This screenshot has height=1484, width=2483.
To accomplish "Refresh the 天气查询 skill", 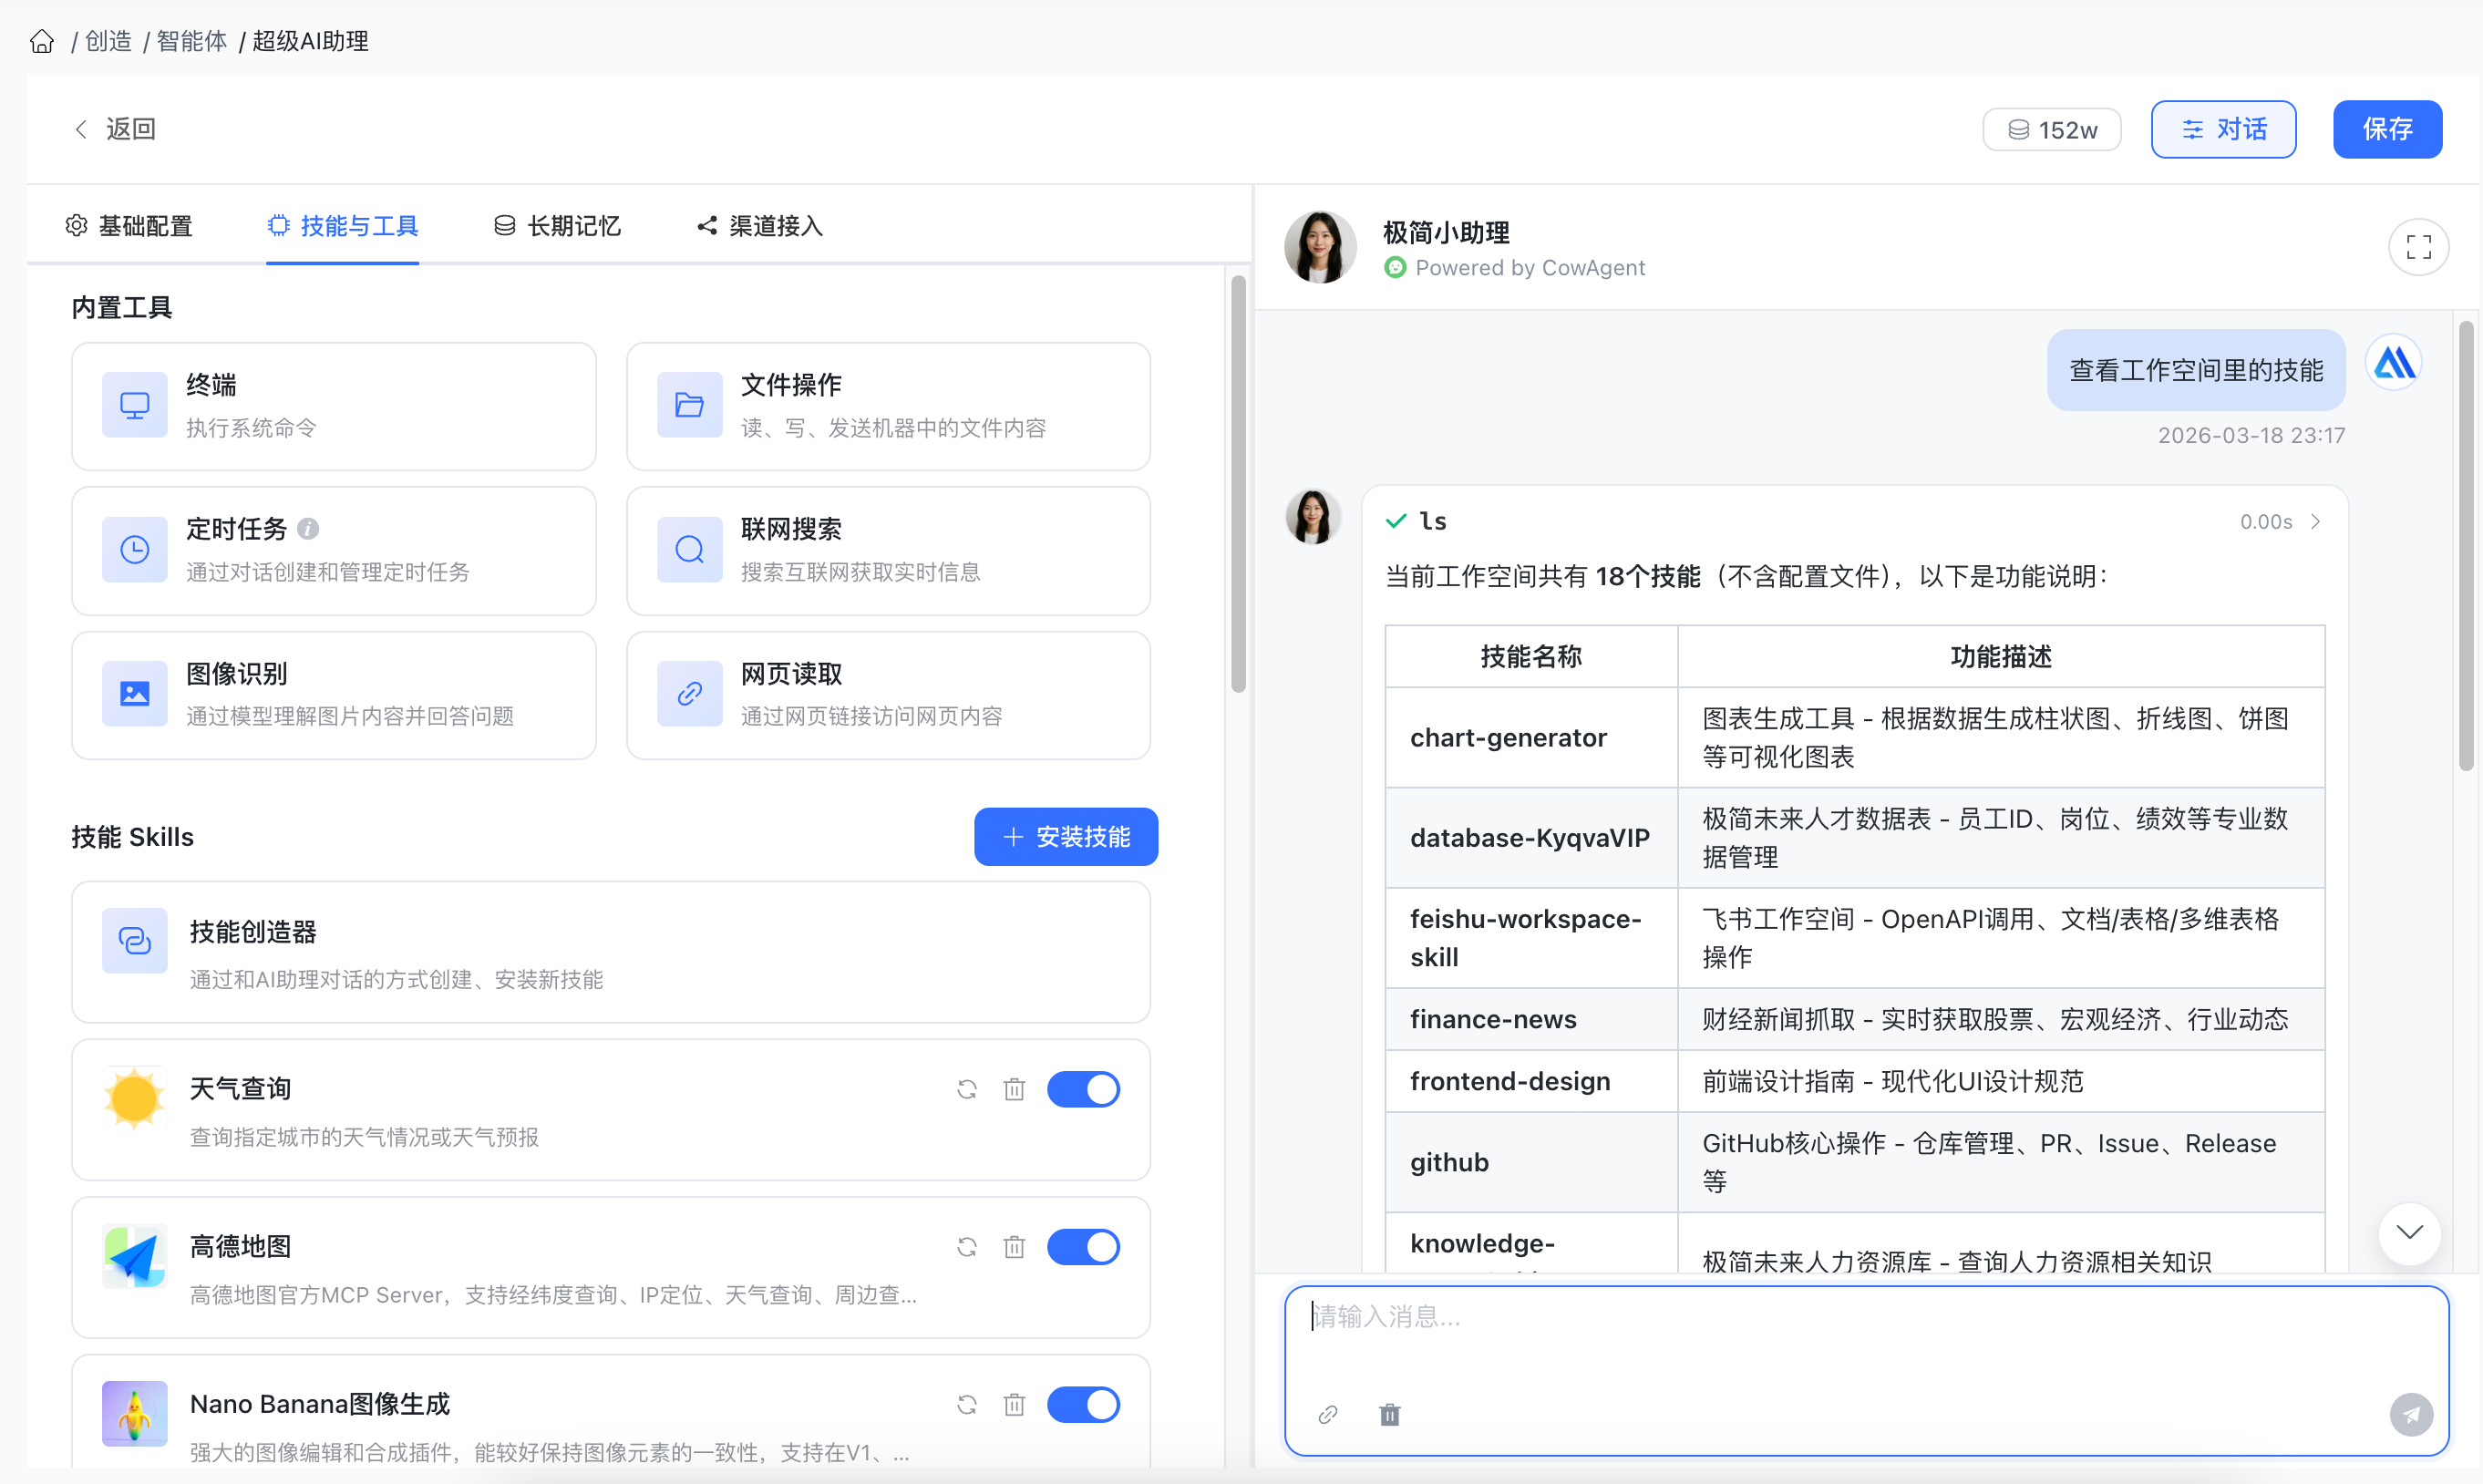I will point(966,1089).
